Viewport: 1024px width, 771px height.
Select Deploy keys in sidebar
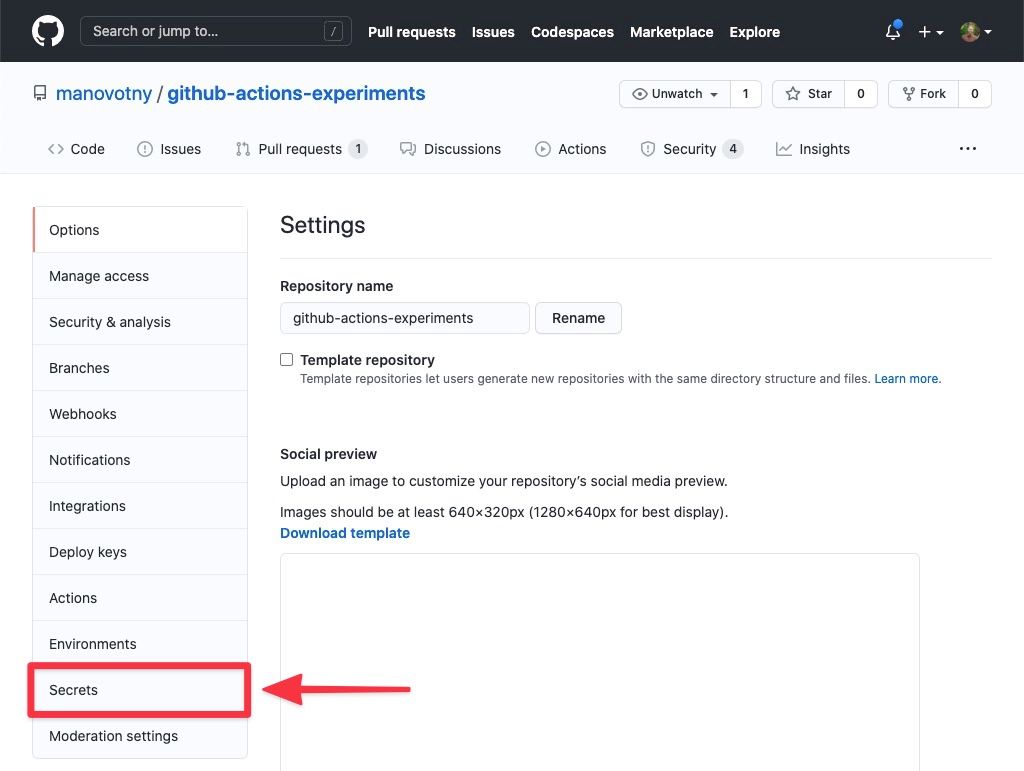pyautogui.click(x=140, y=552)
